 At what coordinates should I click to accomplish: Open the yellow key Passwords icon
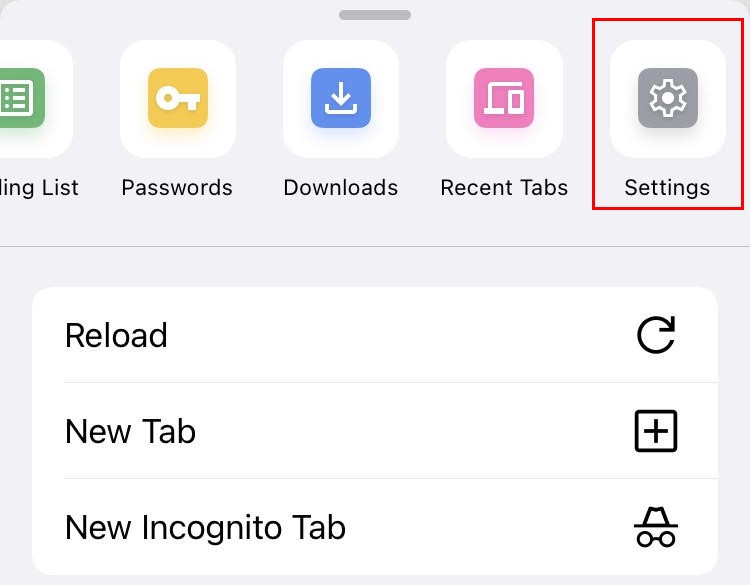[178, 98]
